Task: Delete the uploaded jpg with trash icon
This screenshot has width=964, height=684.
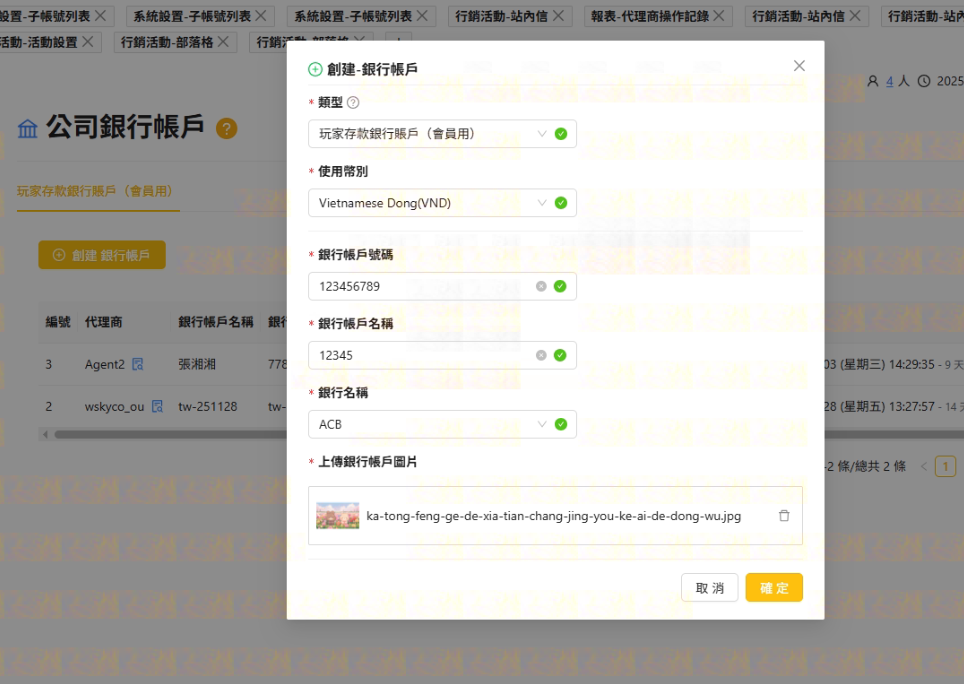Action: pos(784,516)
